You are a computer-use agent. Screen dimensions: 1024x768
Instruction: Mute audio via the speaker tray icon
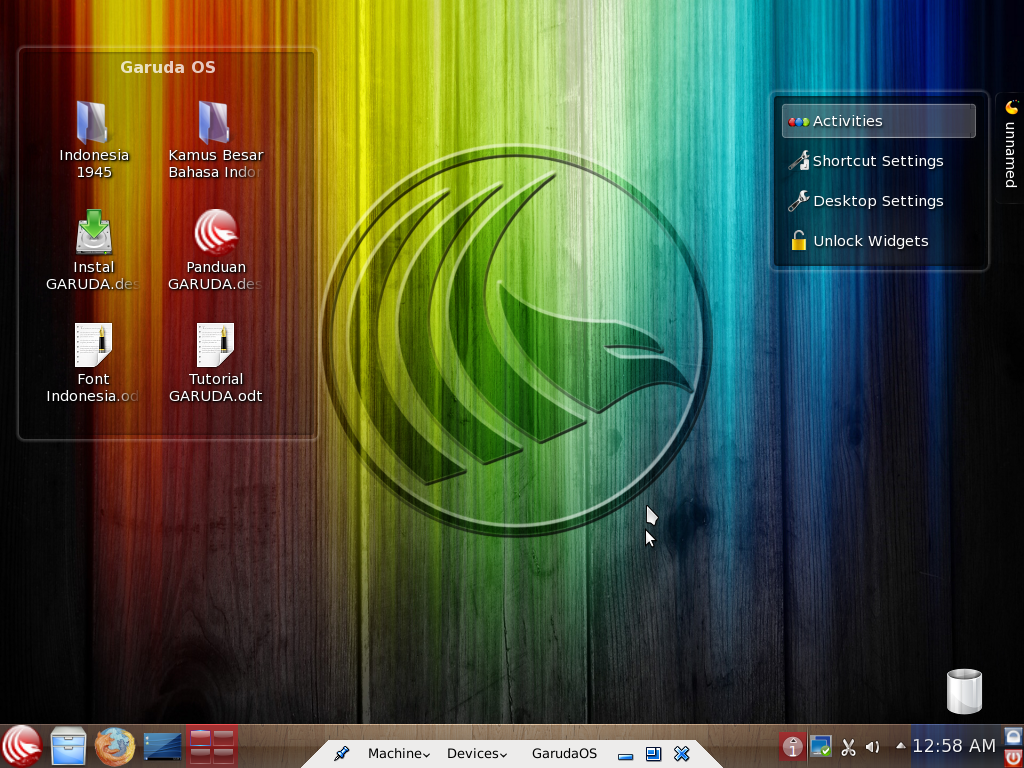[872, 746]
